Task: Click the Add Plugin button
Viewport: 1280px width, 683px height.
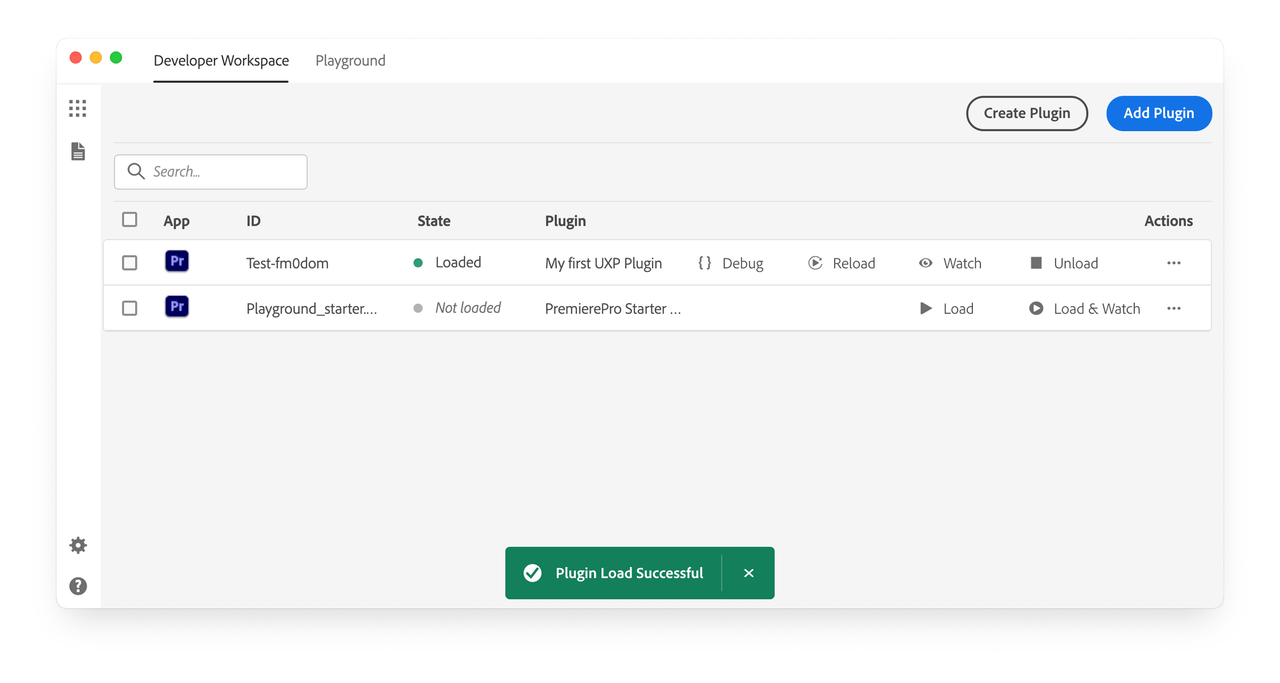Action: (1158, 113)
